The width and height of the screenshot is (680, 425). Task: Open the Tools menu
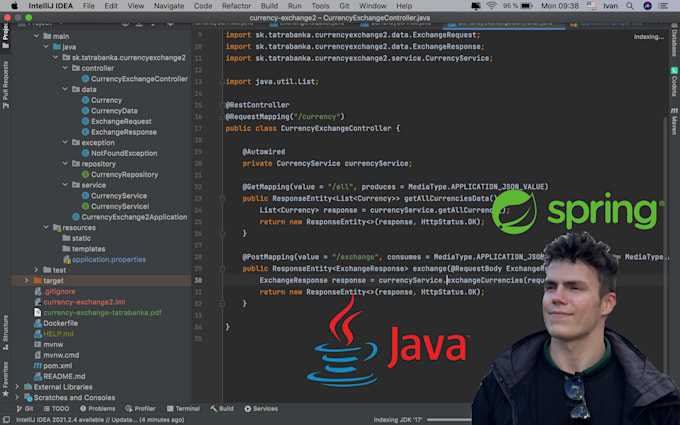click(x=320, y=6)
